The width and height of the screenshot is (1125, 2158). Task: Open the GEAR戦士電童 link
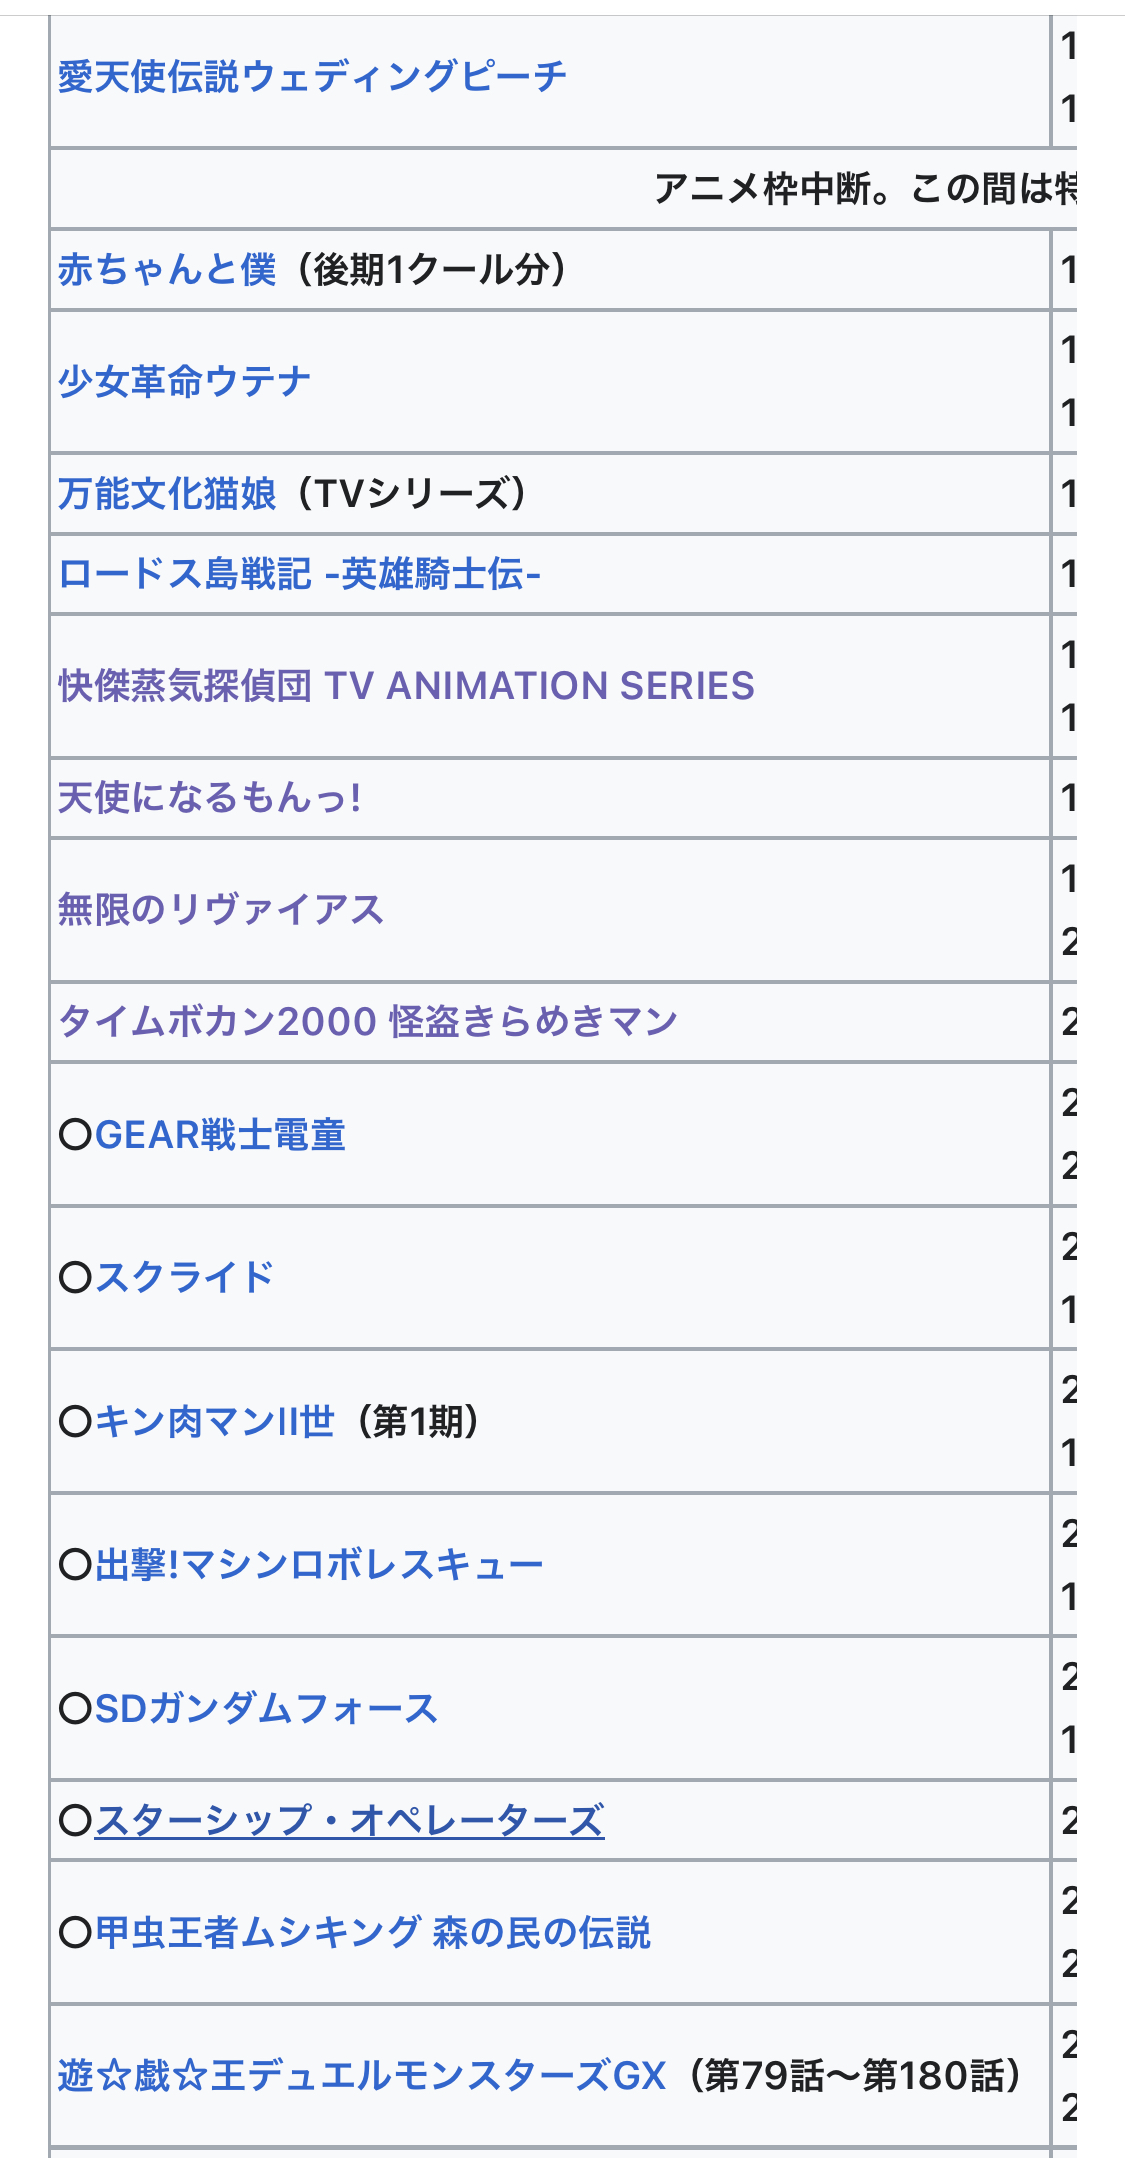(x=220, y=1135)
